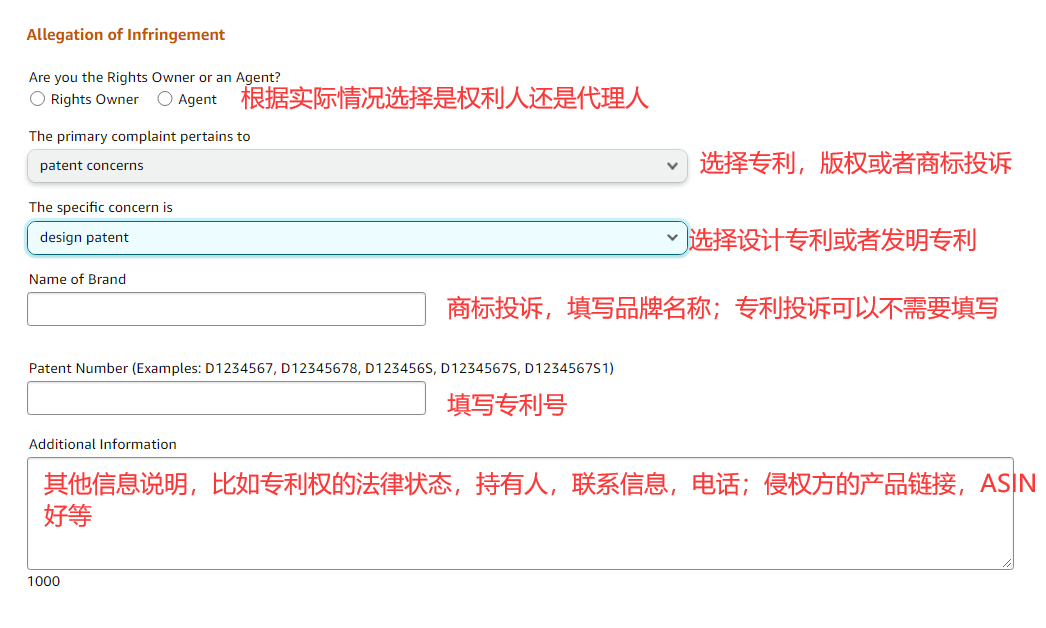Click the rights owner question label

click(154, 77)
